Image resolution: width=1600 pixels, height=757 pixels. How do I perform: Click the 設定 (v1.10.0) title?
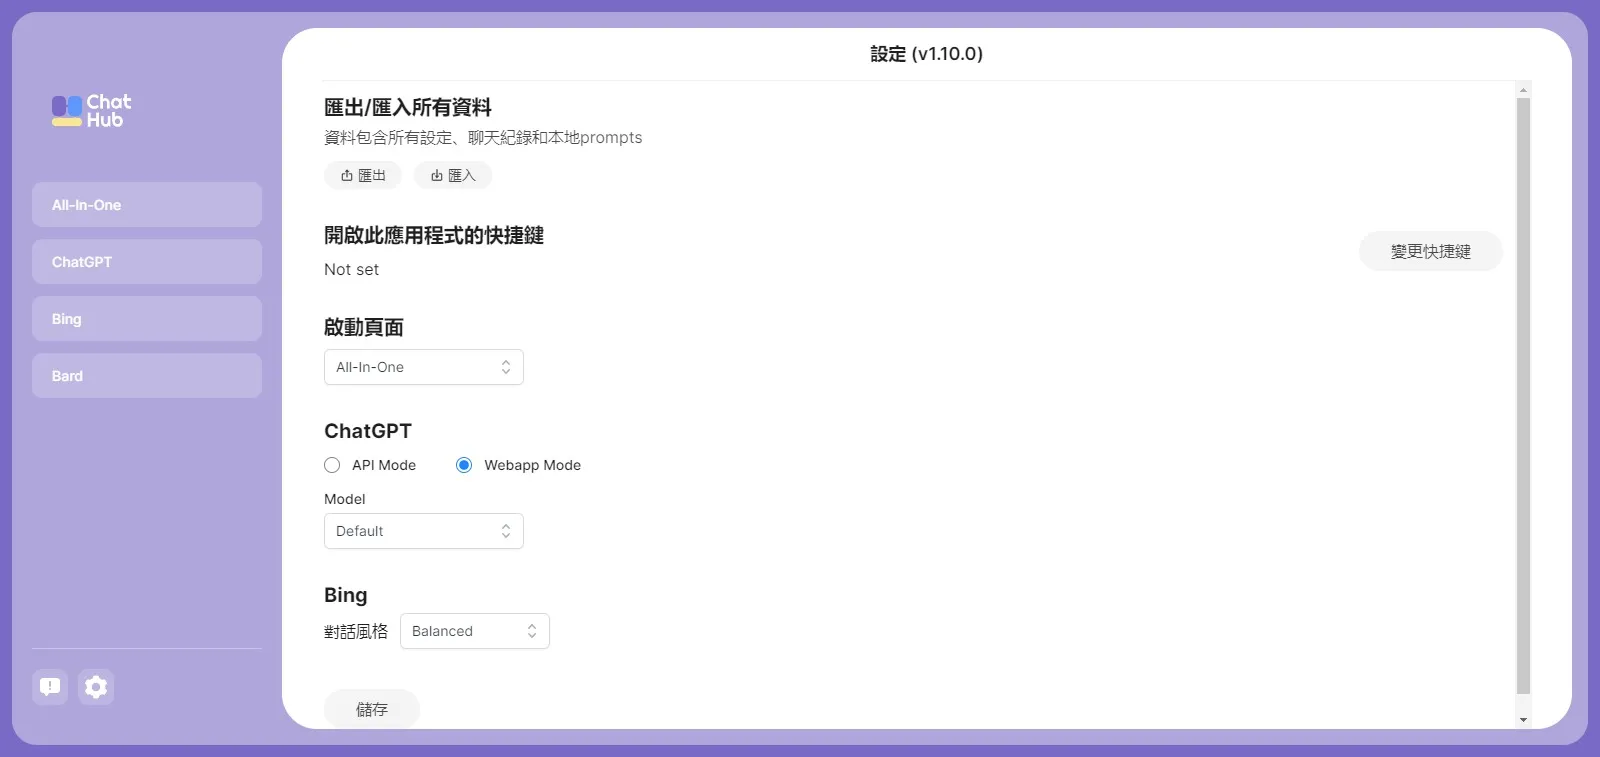point(927,54)
